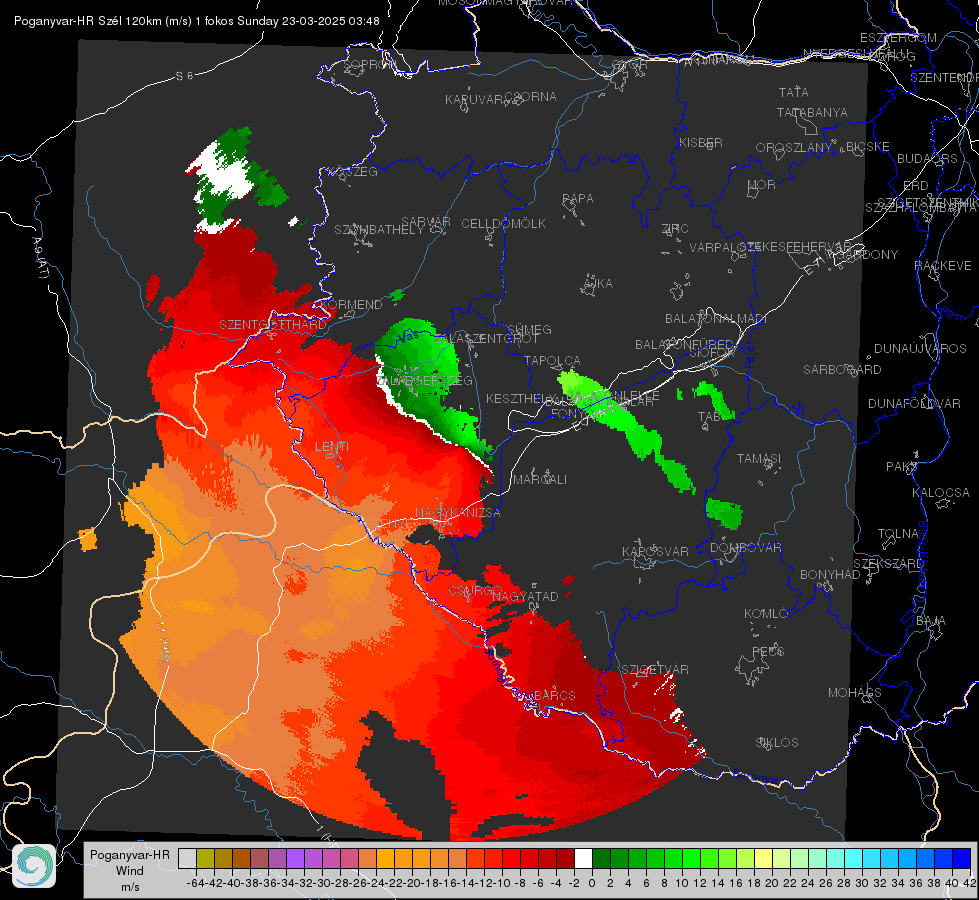The image size is (979, 900).
Task: Click the BARCS city label
Action: tap(554, 695)
